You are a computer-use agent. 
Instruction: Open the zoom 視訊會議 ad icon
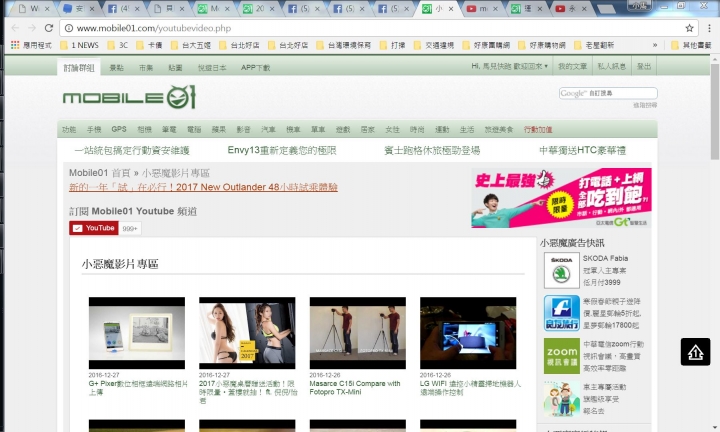[x=562, y=356]
